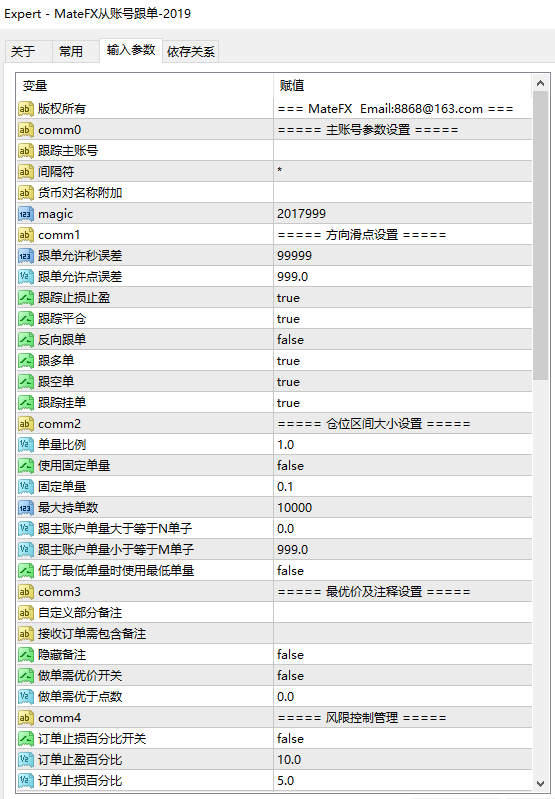Select the value 99999 for 跟单允许秒误差
The height and width of the screenshot is (799, 555).
(x=294, y=256)
